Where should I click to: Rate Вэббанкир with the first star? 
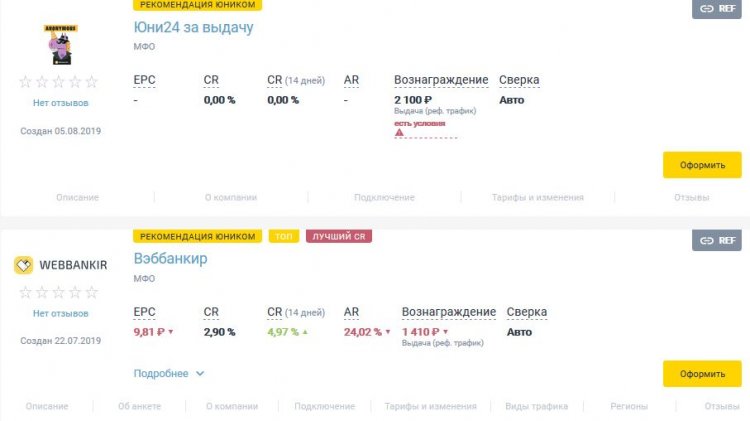(25, 292)
